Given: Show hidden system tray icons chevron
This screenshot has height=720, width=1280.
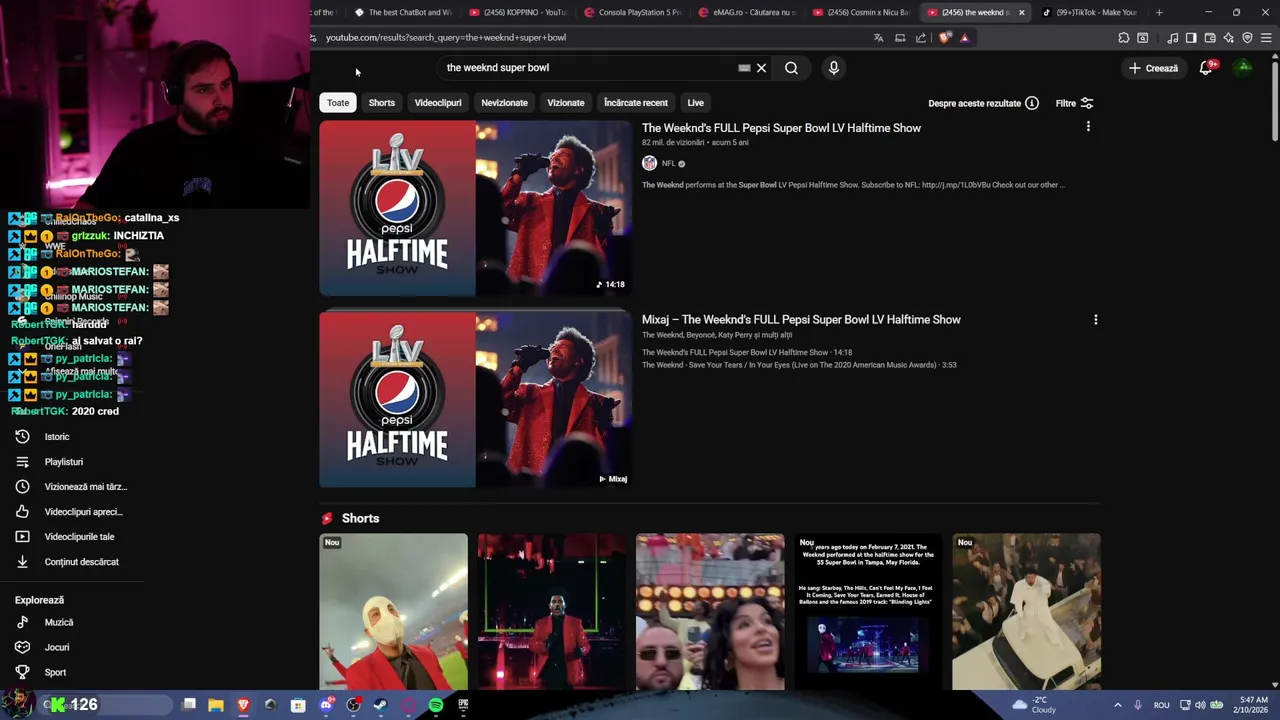Looking at the screenshot, I should pos(1117,705).
